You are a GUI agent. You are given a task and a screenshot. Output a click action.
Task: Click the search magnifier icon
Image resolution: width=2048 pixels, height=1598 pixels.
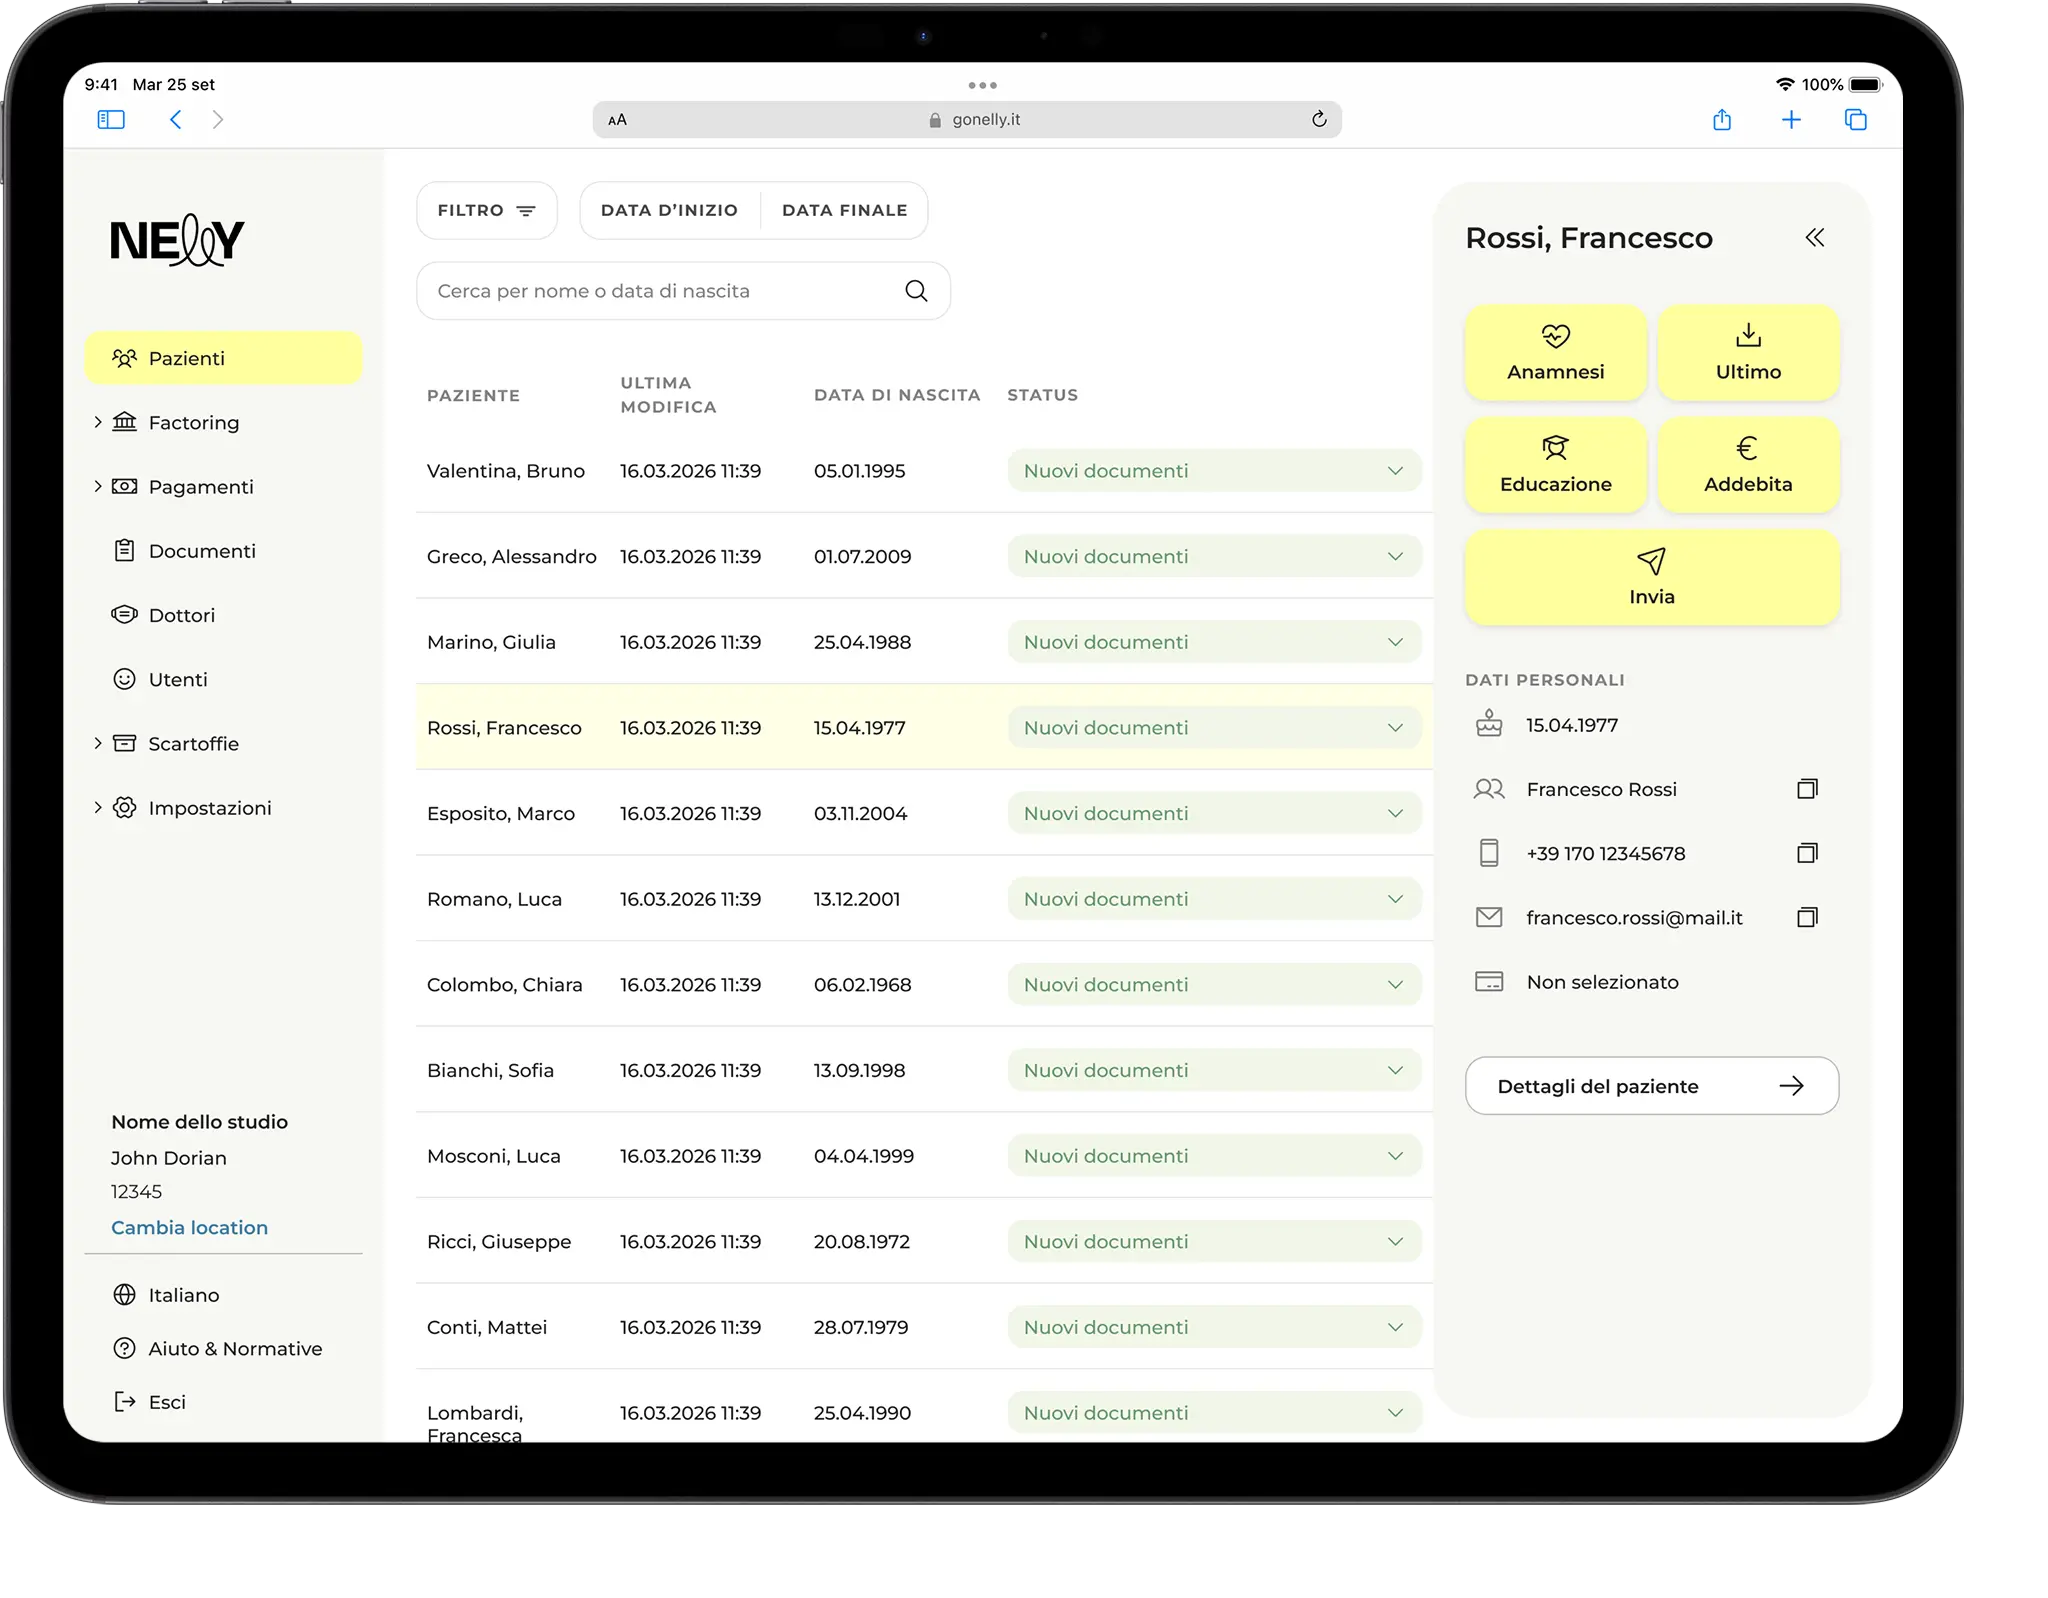coord(915,291)
